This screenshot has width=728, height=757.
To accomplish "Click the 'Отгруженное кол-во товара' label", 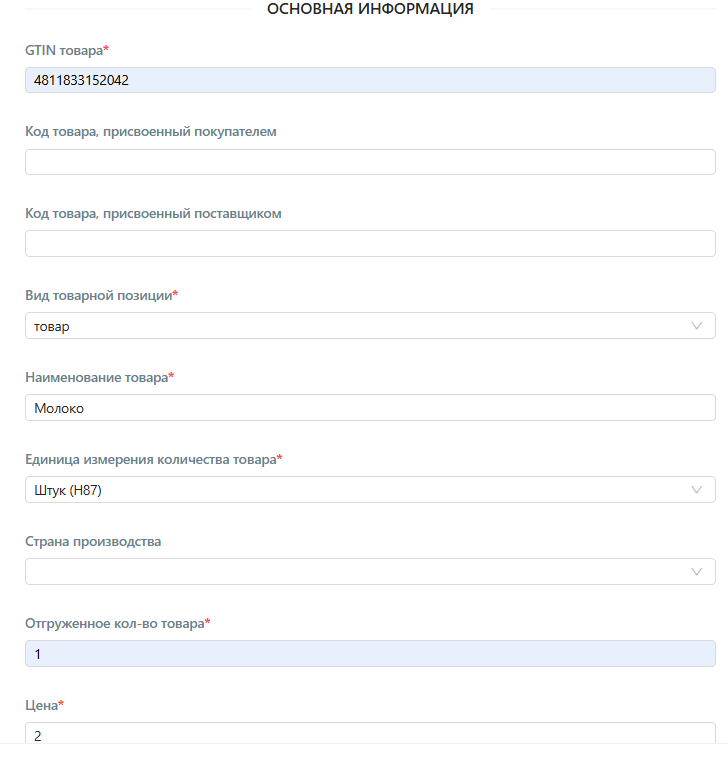I will click(x=115, y=624).
